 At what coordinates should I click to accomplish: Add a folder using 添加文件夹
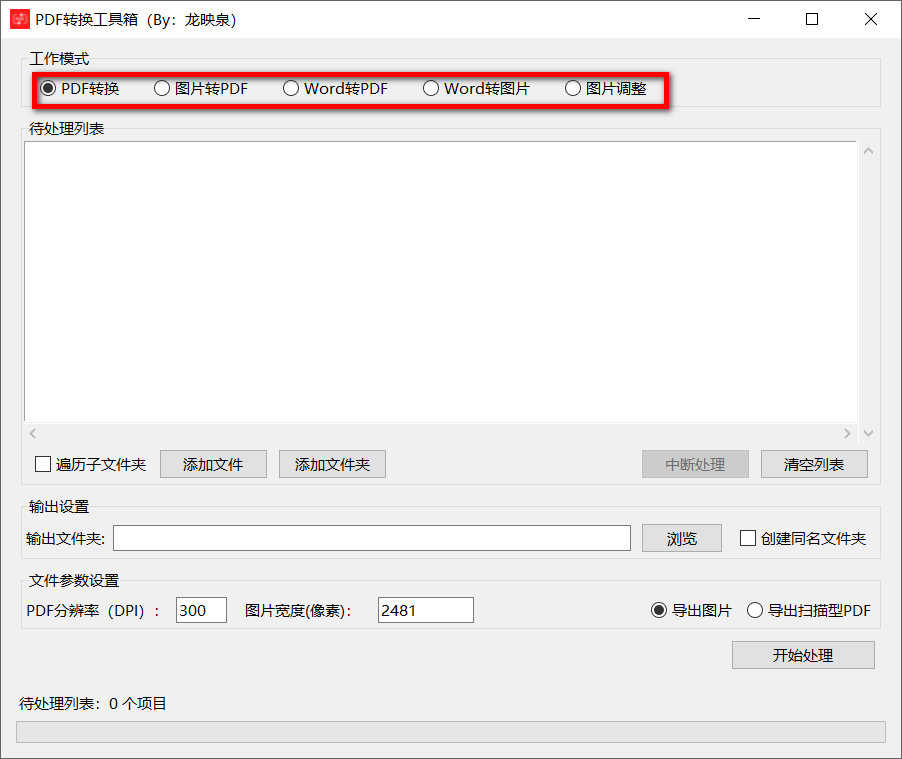pyautogui.click(x=332, y=463)
